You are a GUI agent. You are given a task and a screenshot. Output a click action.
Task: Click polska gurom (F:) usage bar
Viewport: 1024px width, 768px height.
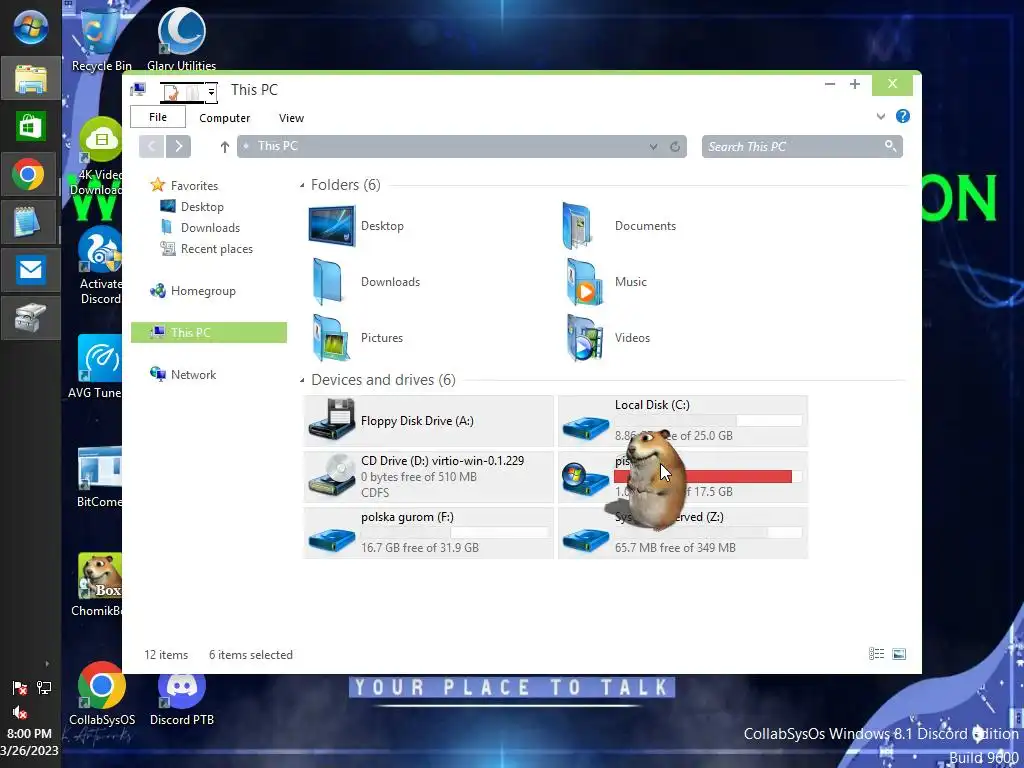tap(454, 533)
